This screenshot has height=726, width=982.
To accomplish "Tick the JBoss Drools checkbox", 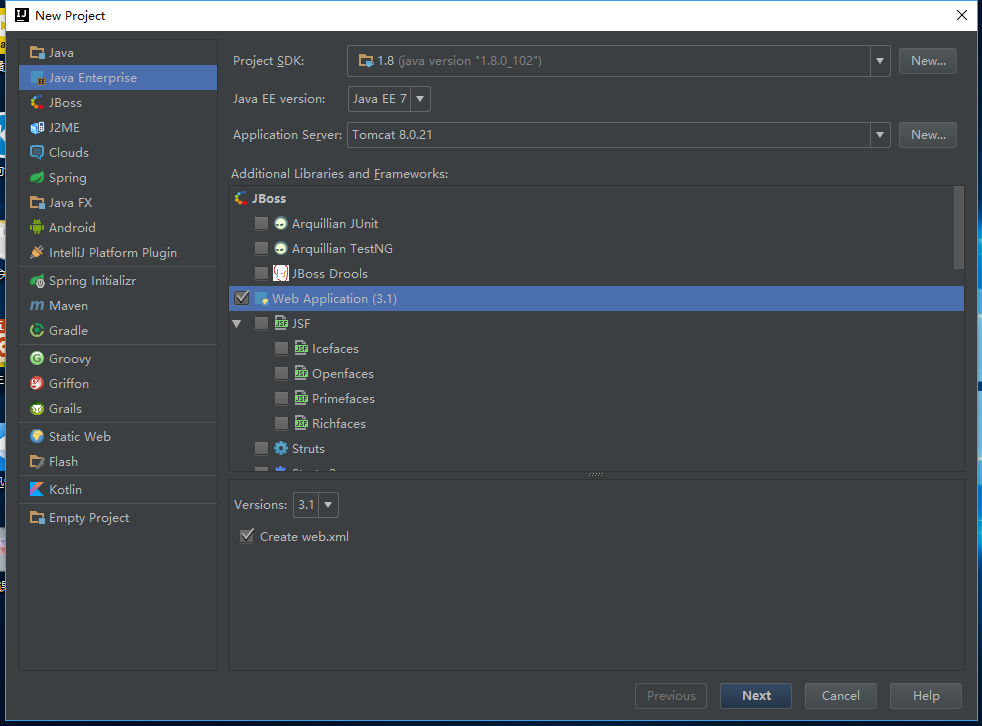I will pos(261,273).
